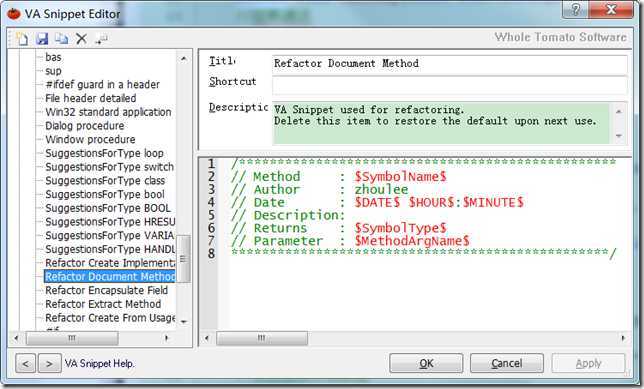The height and width of the screenshot is (389, 644).
Task: Click the snippet tree horizontal scroll left arrow
Action: (x=16, y=338)
